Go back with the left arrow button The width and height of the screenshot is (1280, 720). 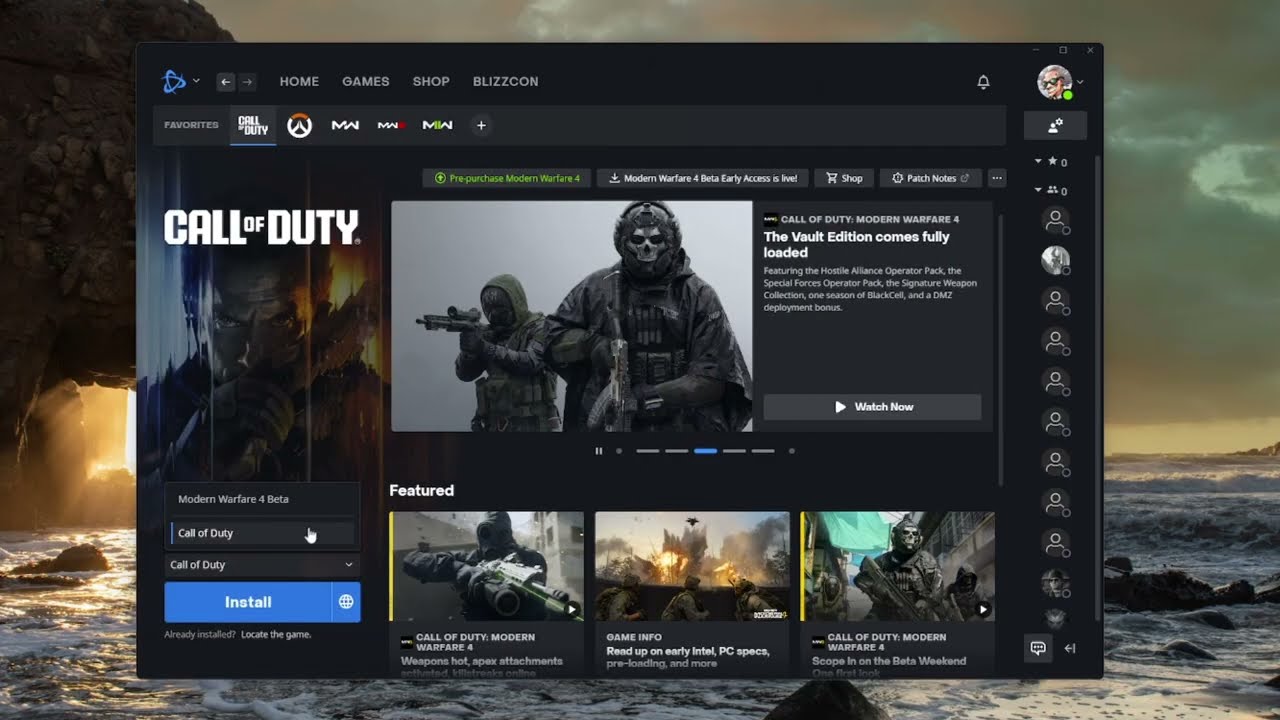pyautogui.click(x=225, y=82)
